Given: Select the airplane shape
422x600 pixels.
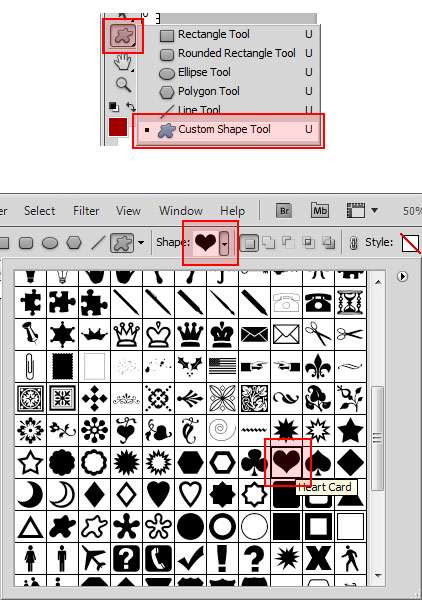Looking at the screenshot, I should tap(94, 558).
